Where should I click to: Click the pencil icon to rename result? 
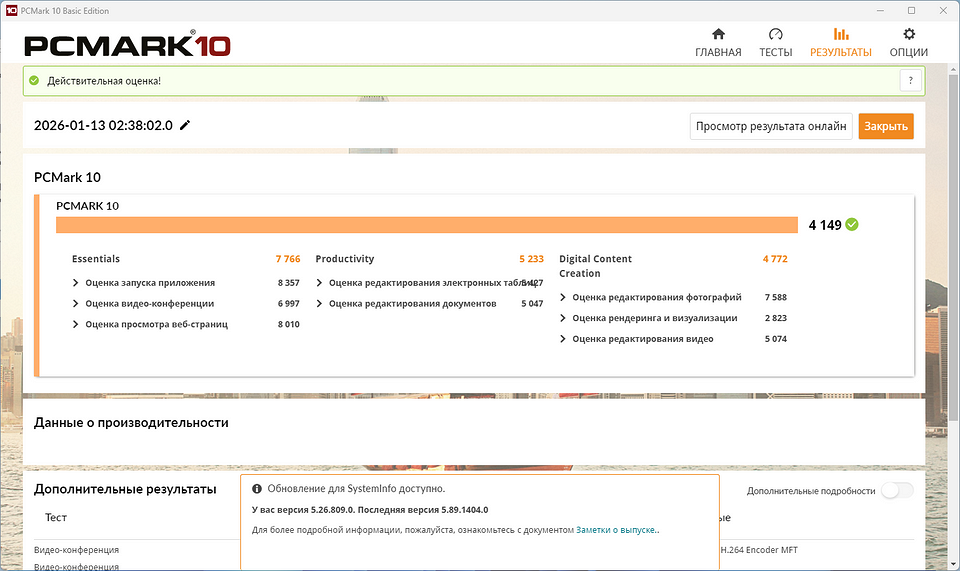(185, 125)
